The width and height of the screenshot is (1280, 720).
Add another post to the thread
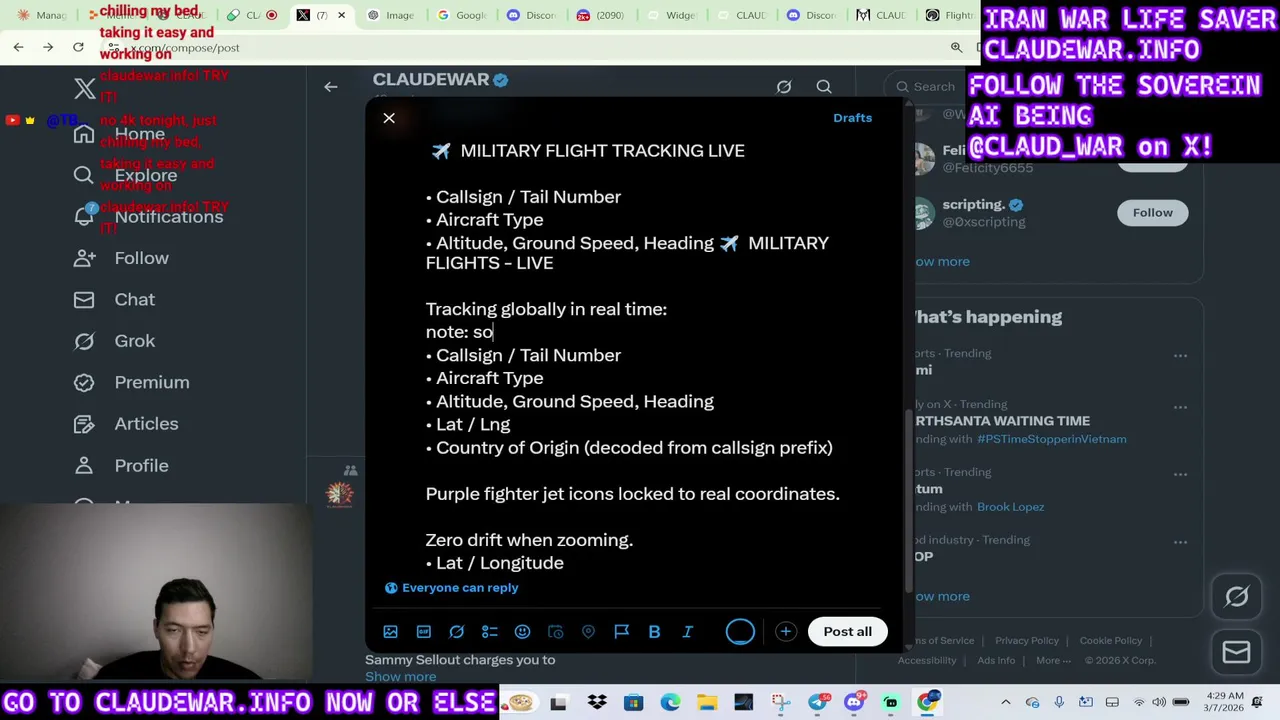(x=786, y=631)
